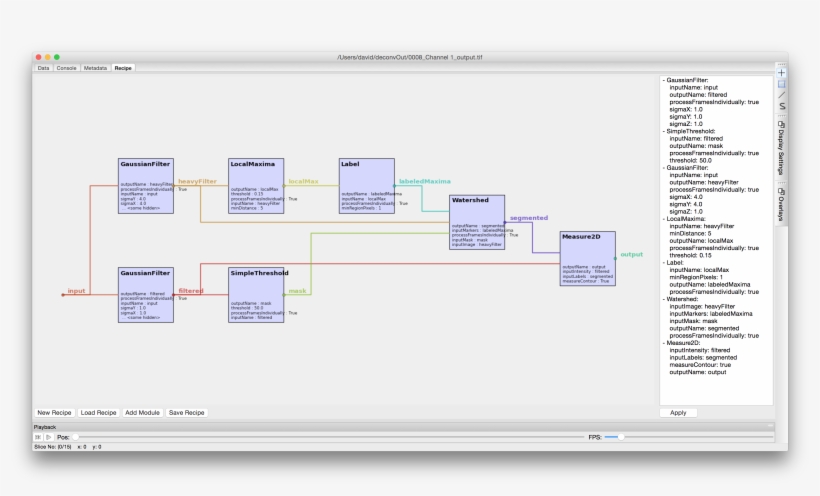Click the Measure2D module node
820x496 pixels.
pos(587,258)
